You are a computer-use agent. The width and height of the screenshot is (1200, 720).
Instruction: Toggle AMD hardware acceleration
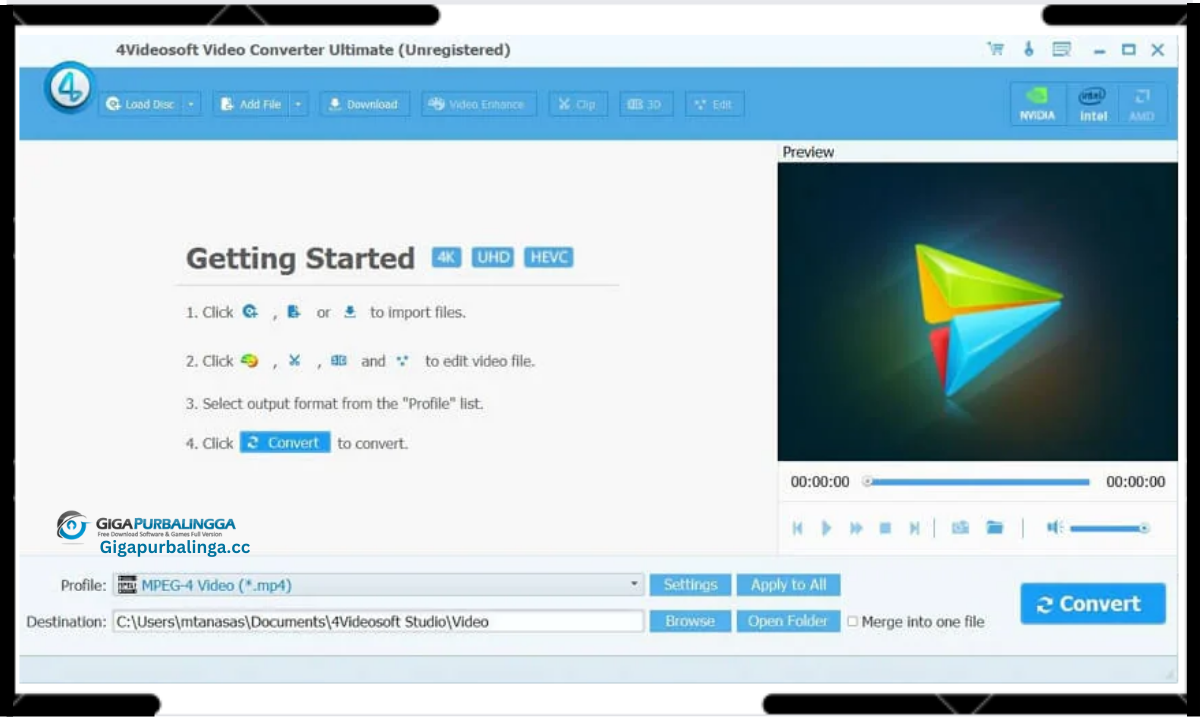point(1142,104)
